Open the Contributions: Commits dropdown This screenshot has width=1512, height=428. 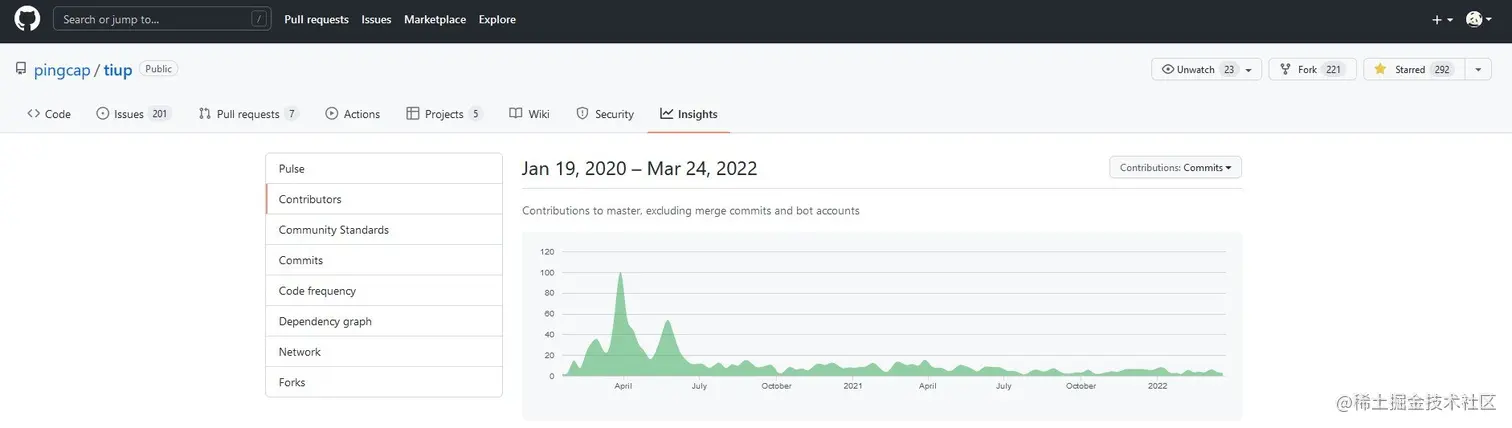[x=1176, y=168]
